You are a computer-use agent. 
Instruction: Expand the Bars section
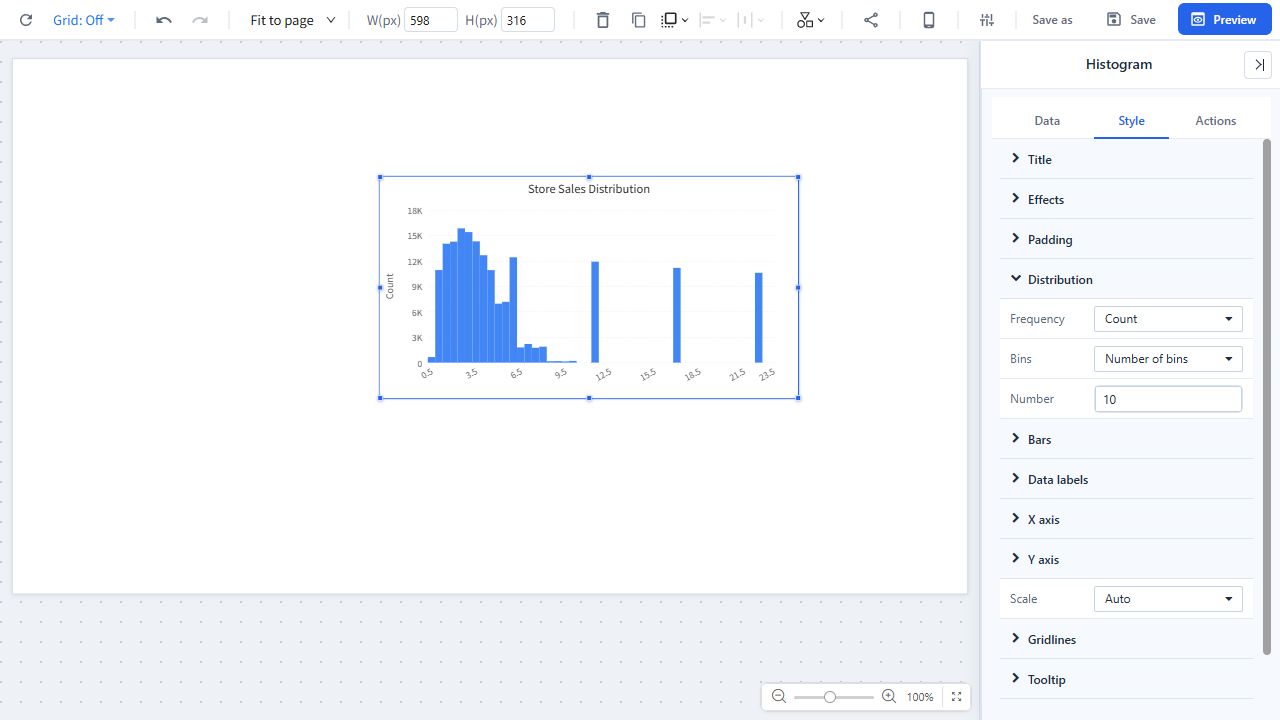pos(1126,439)
